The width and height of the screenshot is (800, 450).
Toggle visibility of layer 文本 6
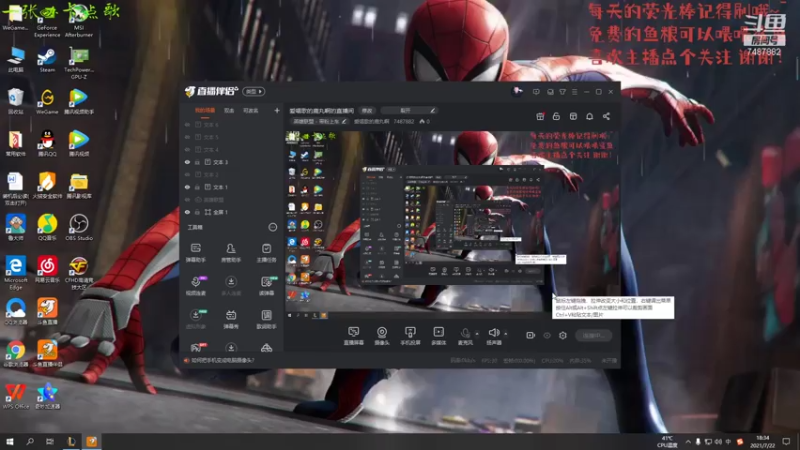point(187,124)
